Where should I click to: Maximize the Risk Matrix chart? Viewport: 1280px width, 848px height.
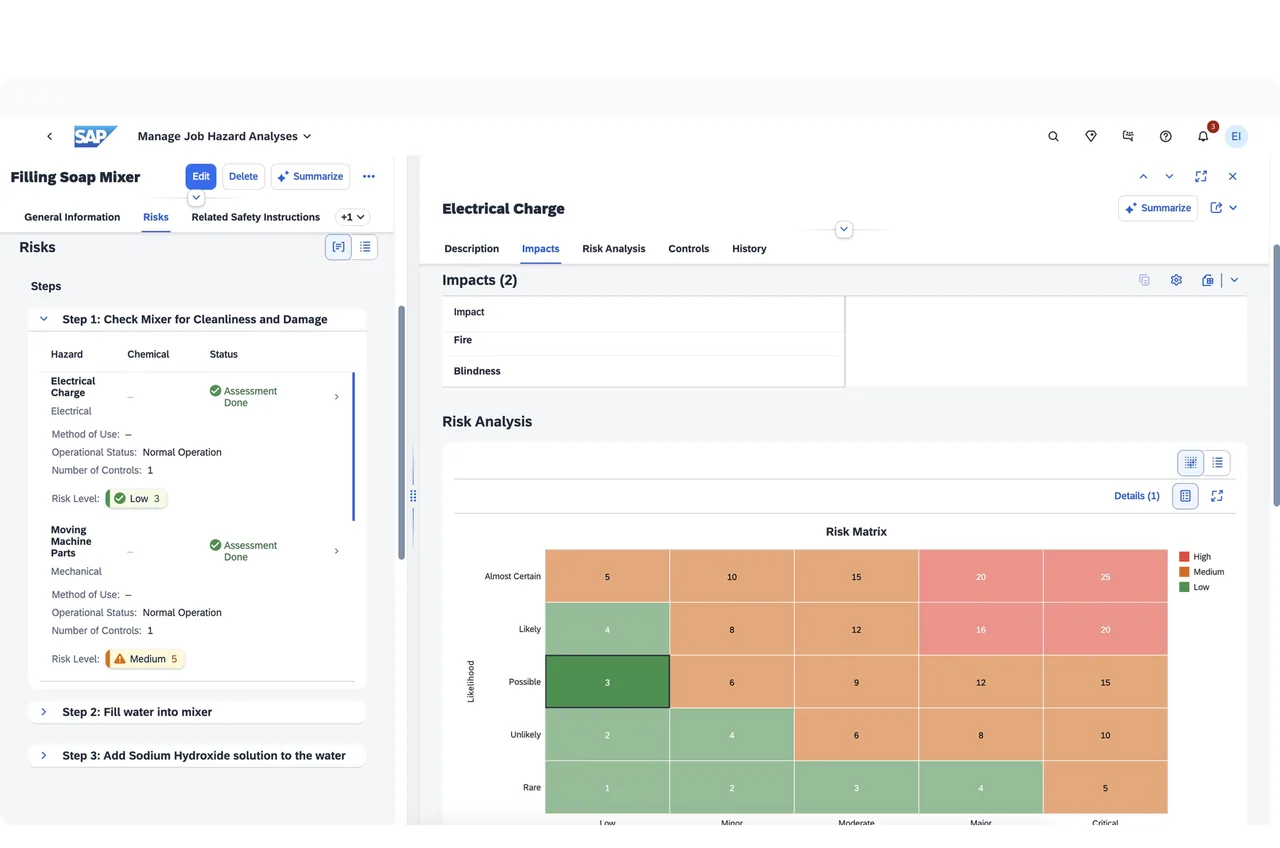pyautogui.click(x=1217, y=496)
